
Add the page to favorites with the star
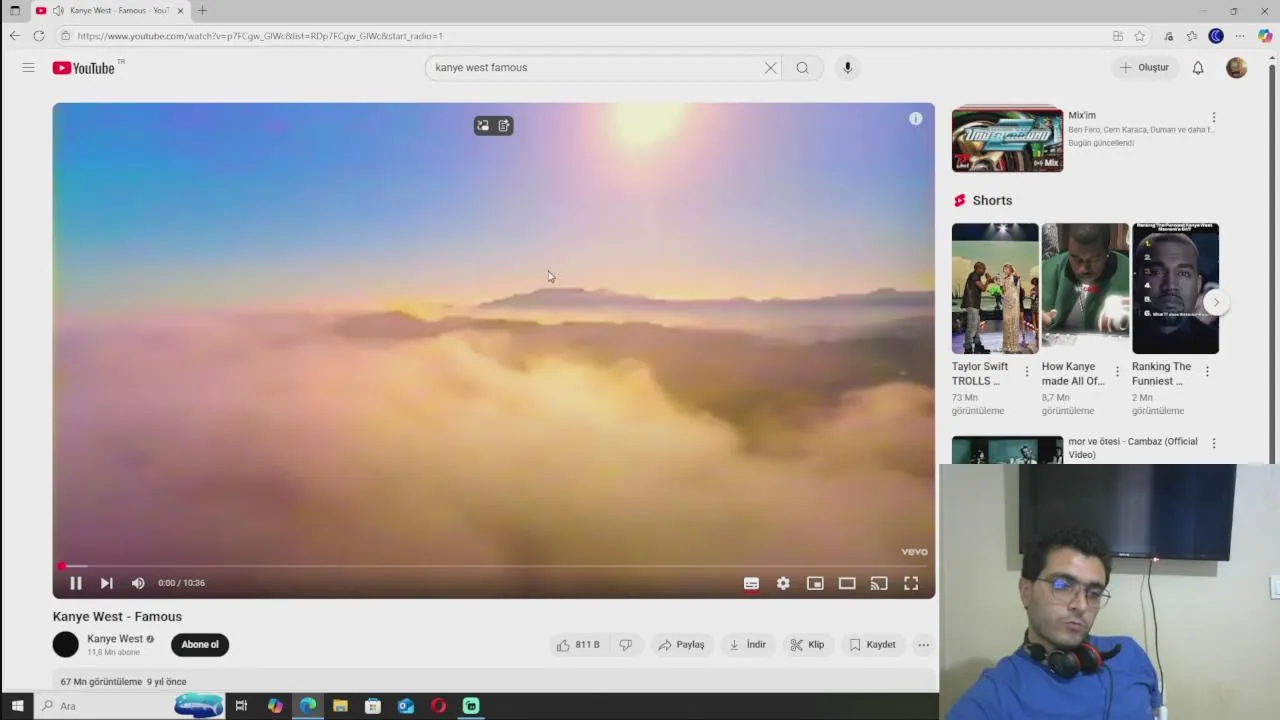coord(1139,36)
